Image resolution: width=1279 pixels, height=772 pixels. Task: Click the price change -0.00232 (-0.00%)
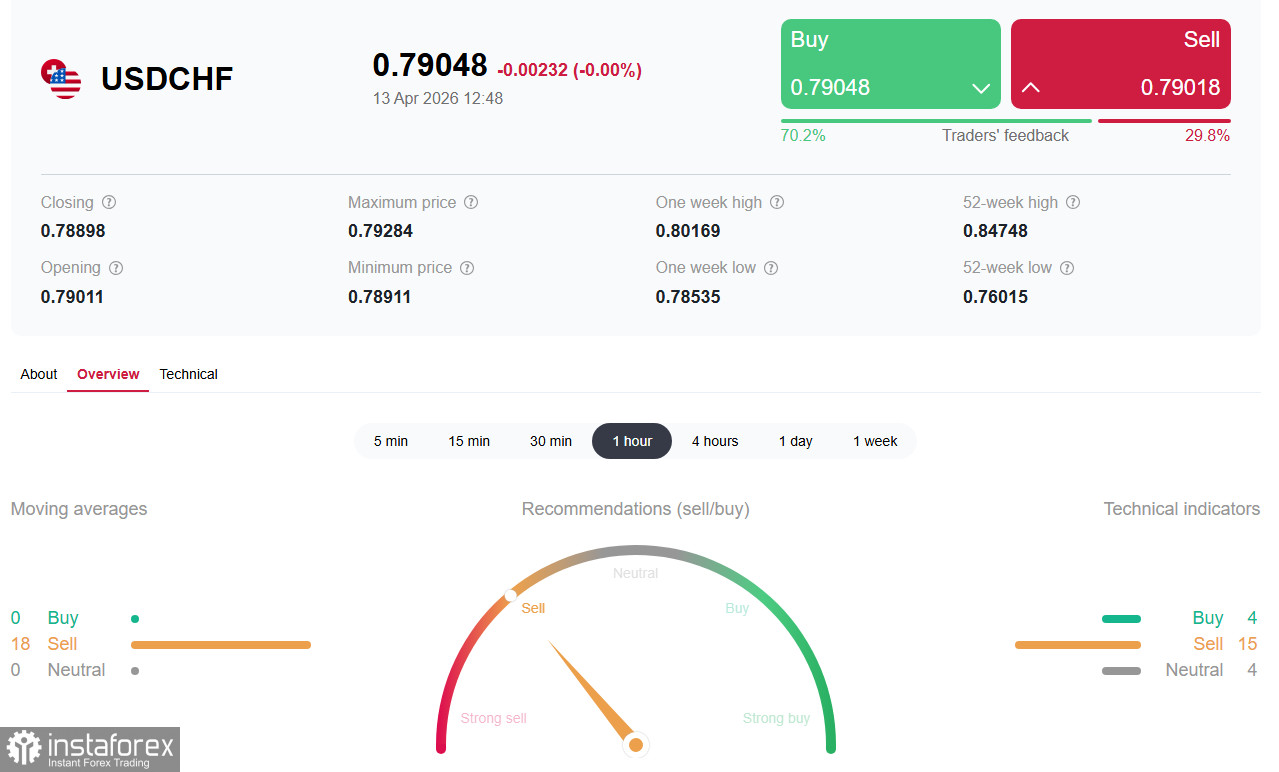pyautogui.click(x=569, y=70)
